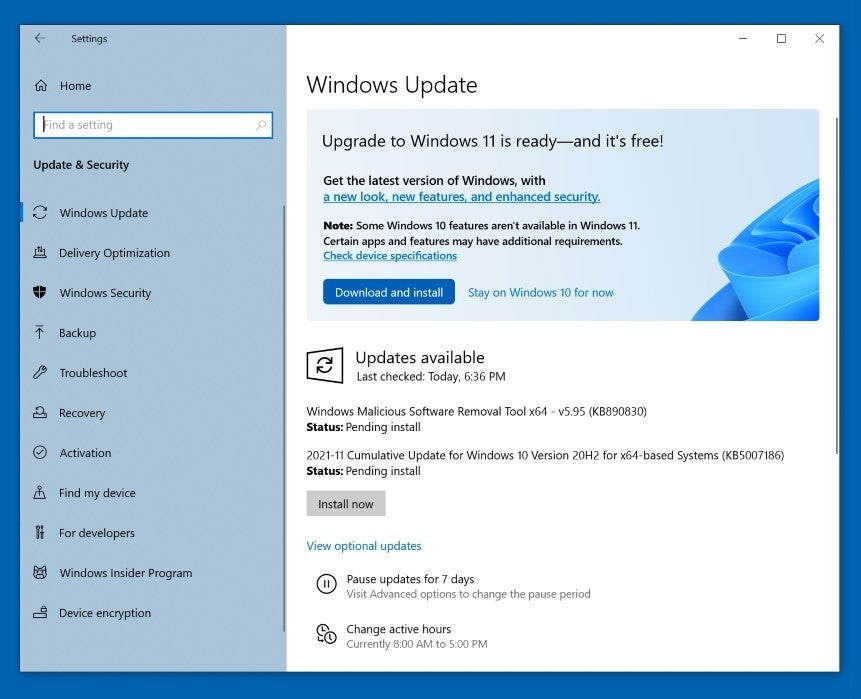
Task: Open Windows Insider Program page
Action: [126, 573]
